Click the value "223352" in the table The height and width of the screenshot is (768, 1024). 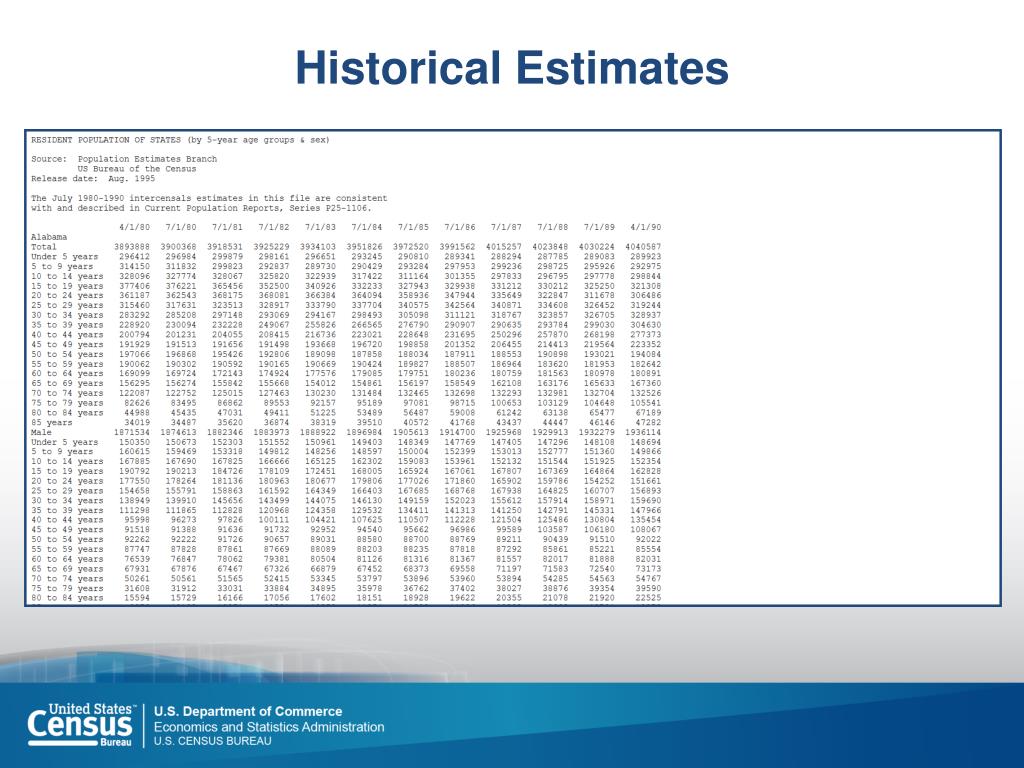(x=645, y=345)
